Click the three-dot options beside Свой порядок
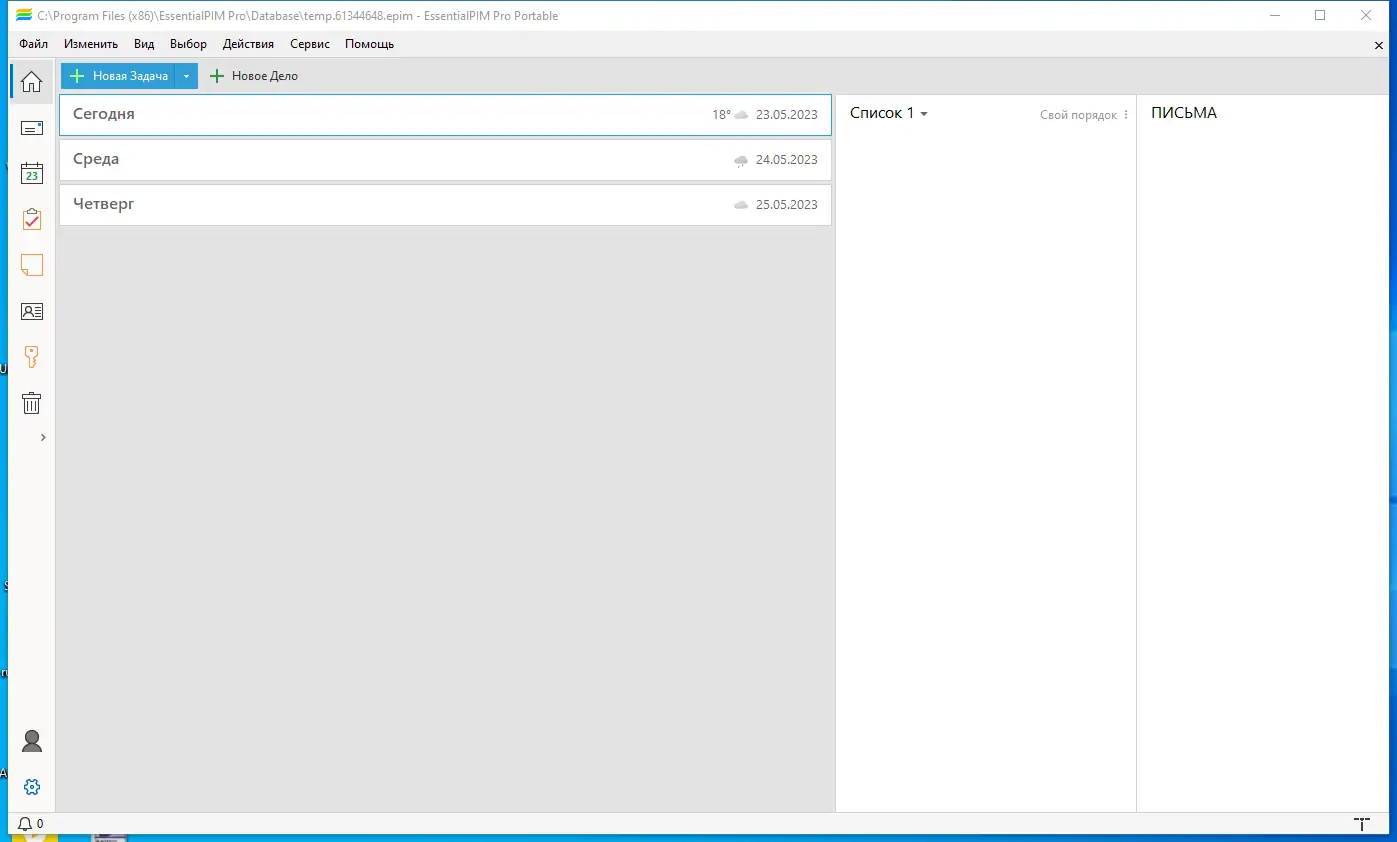 pos(1126,115)
